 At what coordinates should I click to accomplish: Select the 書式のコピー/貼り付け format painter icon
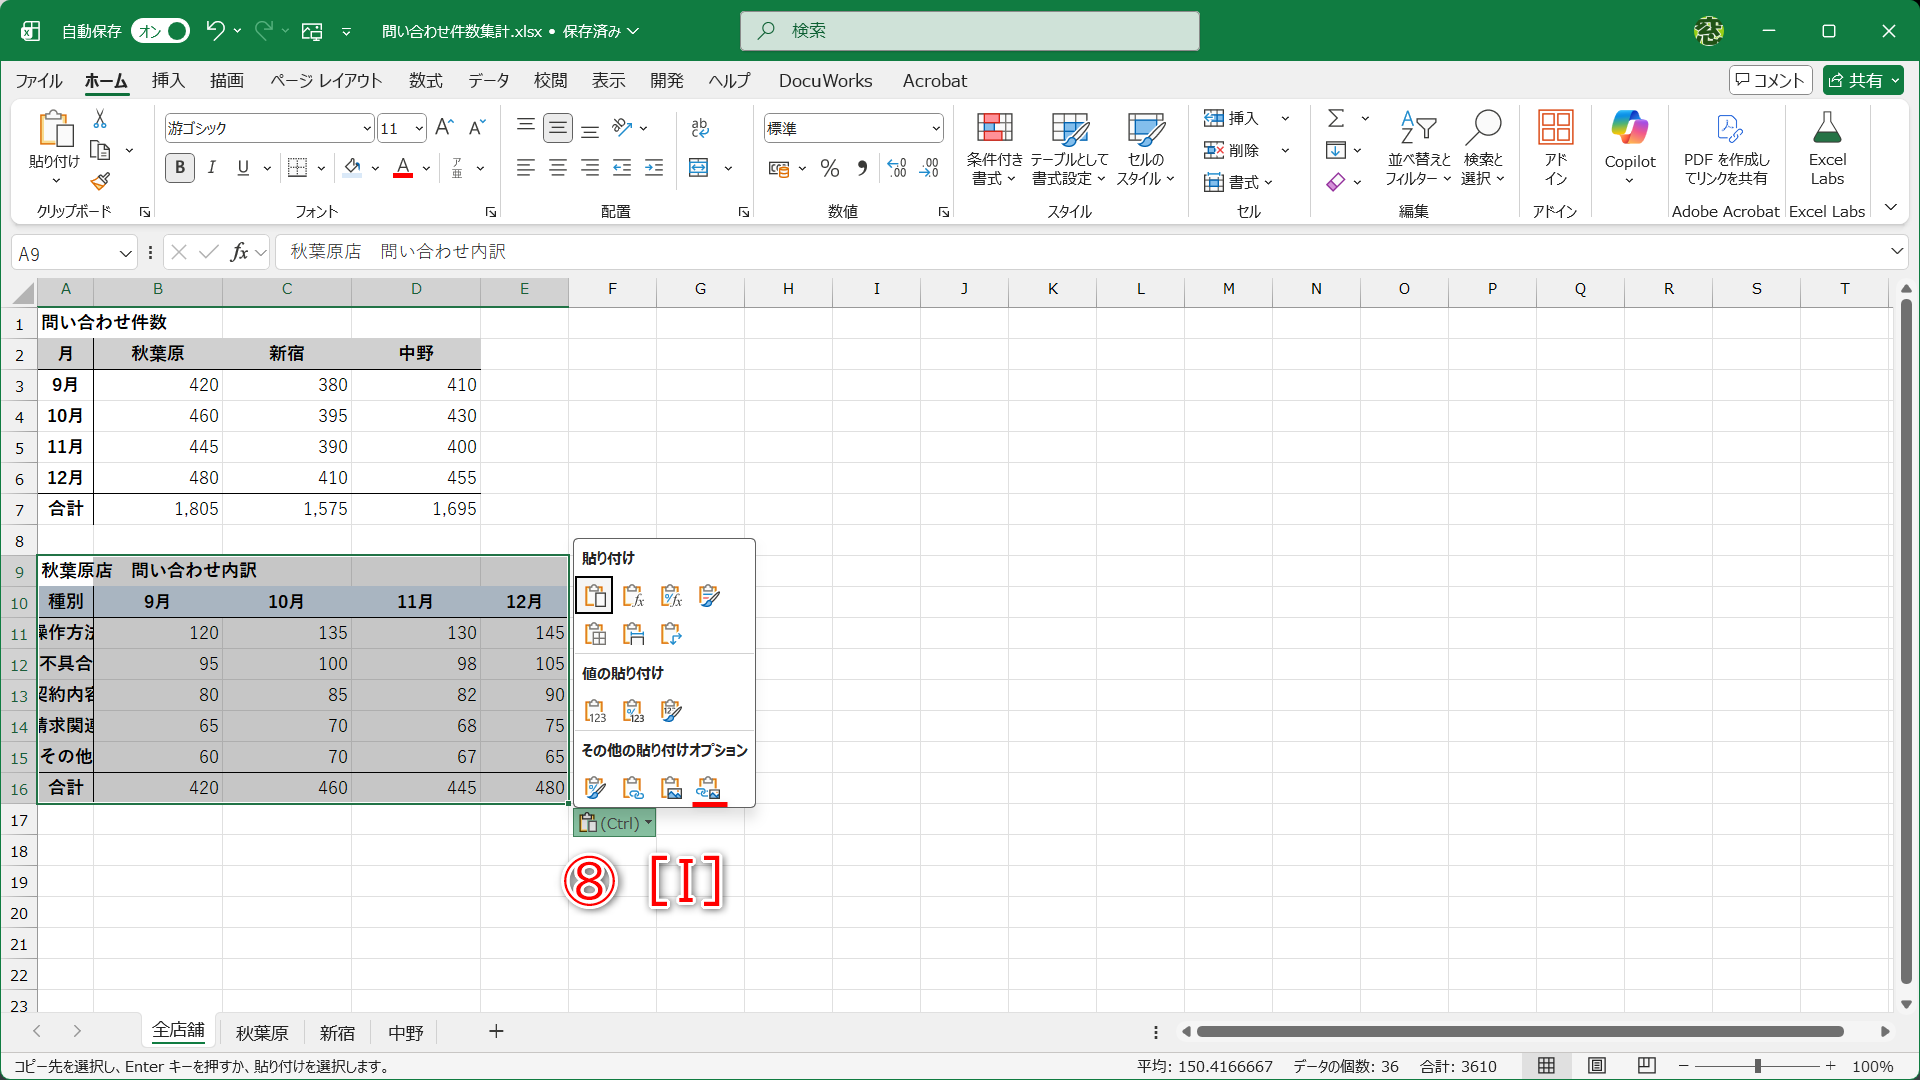[x=99, y=182]
